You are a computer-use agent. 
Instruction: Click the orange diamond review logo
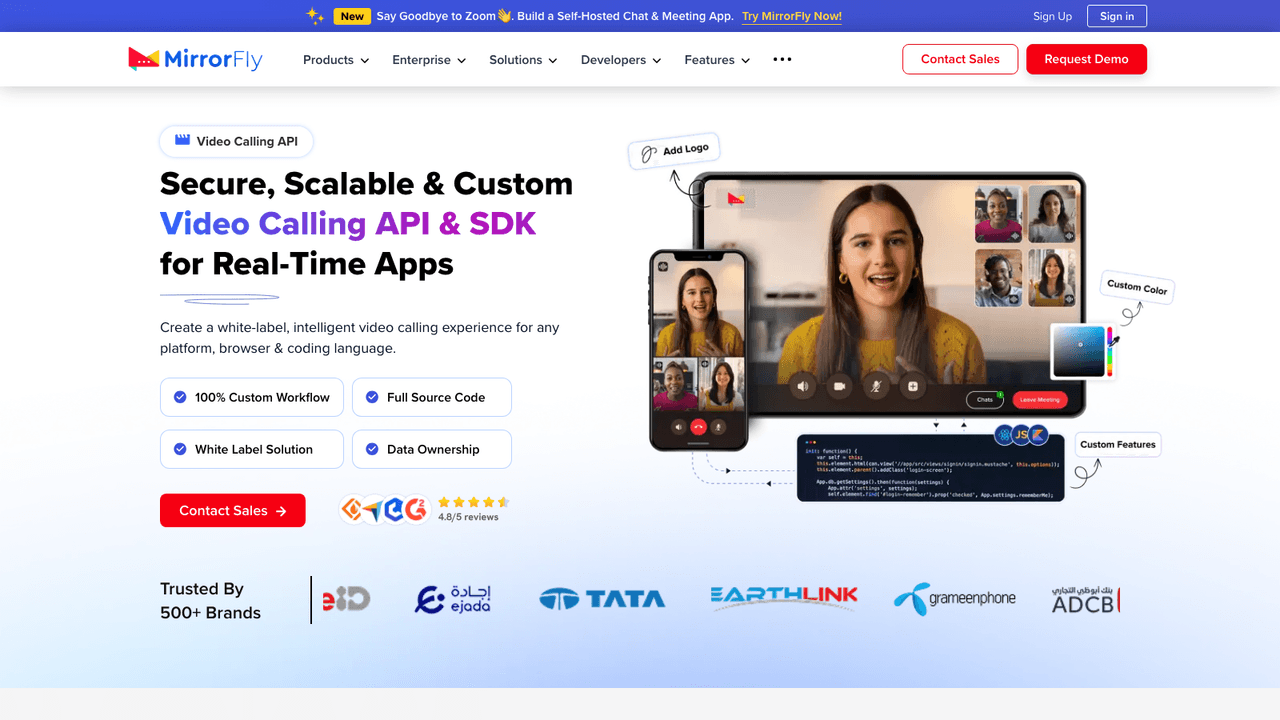click(352, 510)
